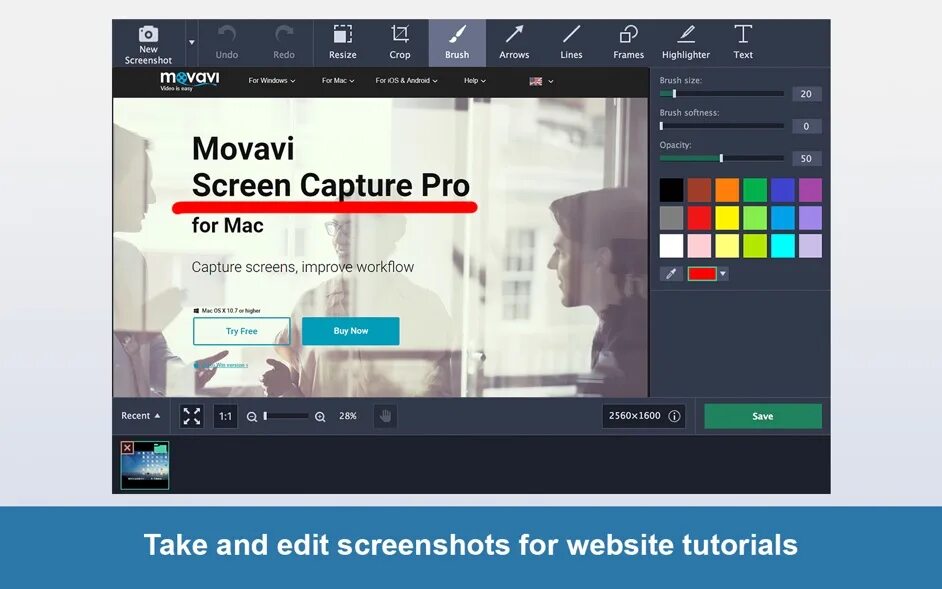The image size is (942, 589).
Task: Choose the pale lilac bottom-row swatch
Action: 810,246
